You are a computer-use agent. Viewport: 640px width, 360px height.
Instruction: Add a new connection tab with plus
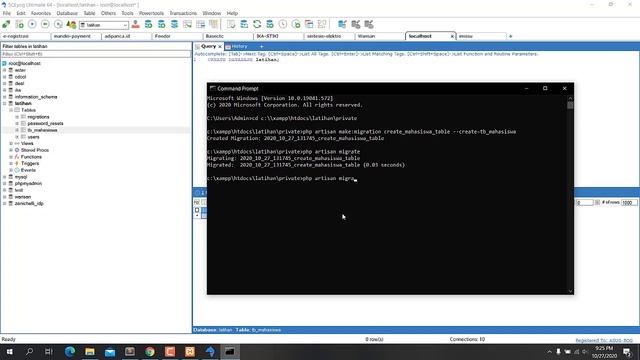point(510,36)
